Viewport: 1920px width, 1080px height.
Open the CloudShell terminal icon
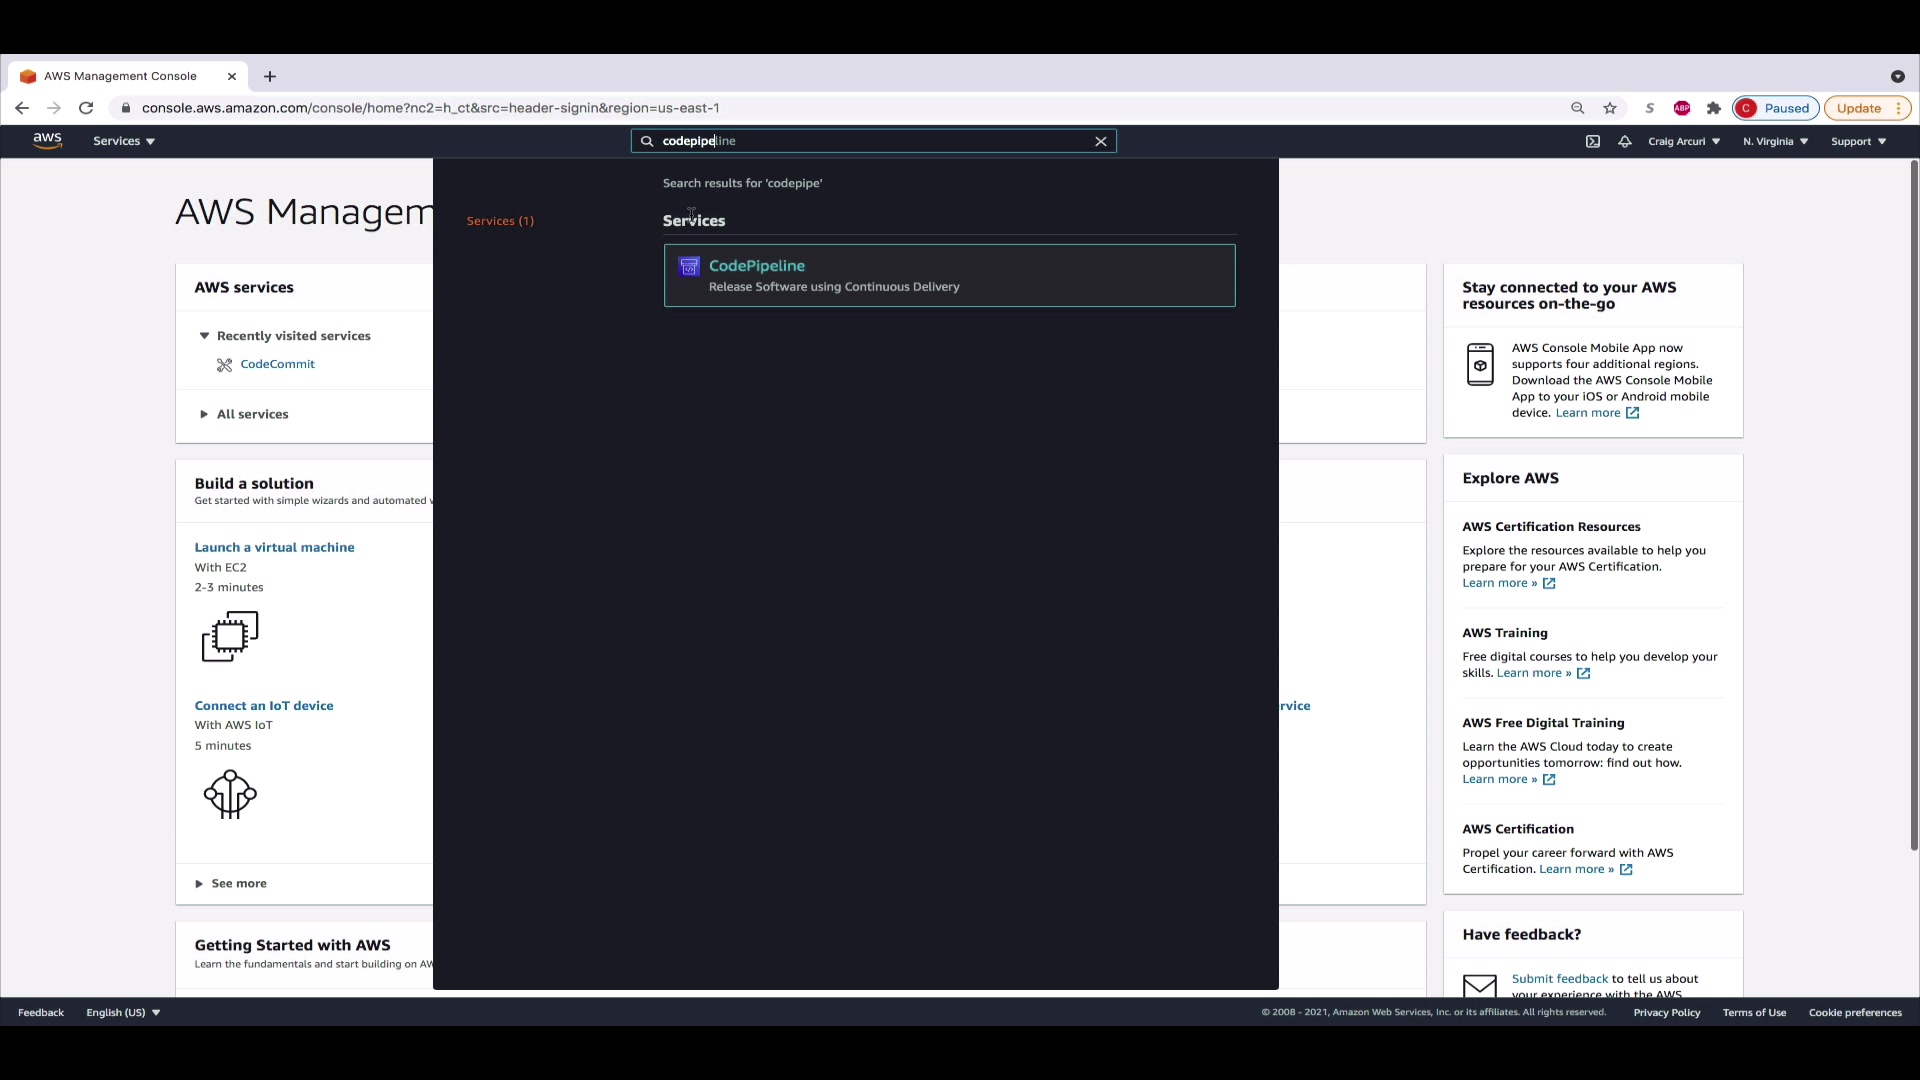pos(1593,141)
